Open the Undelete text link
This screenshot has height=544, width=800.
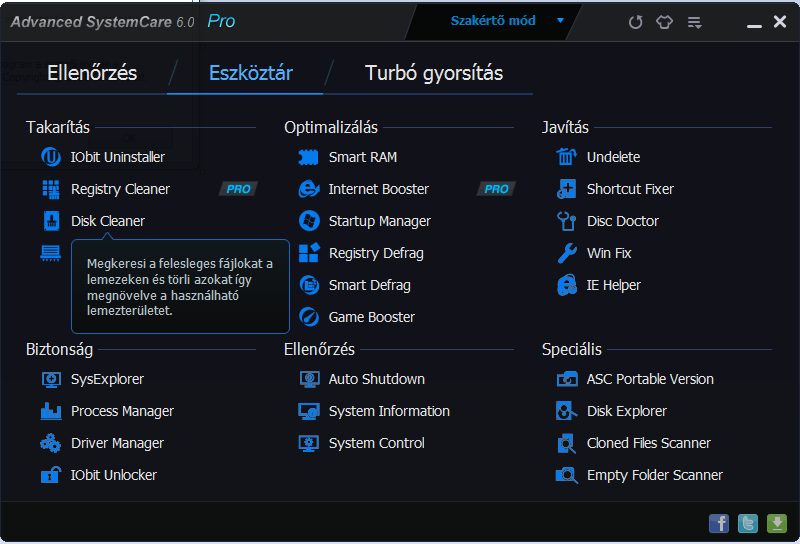pyautogui.click(x=613, y=157)
